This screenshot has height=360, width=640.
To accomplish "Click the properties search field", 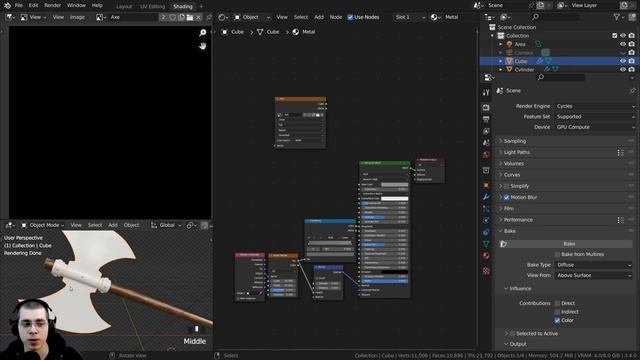I will click(561, 77).
